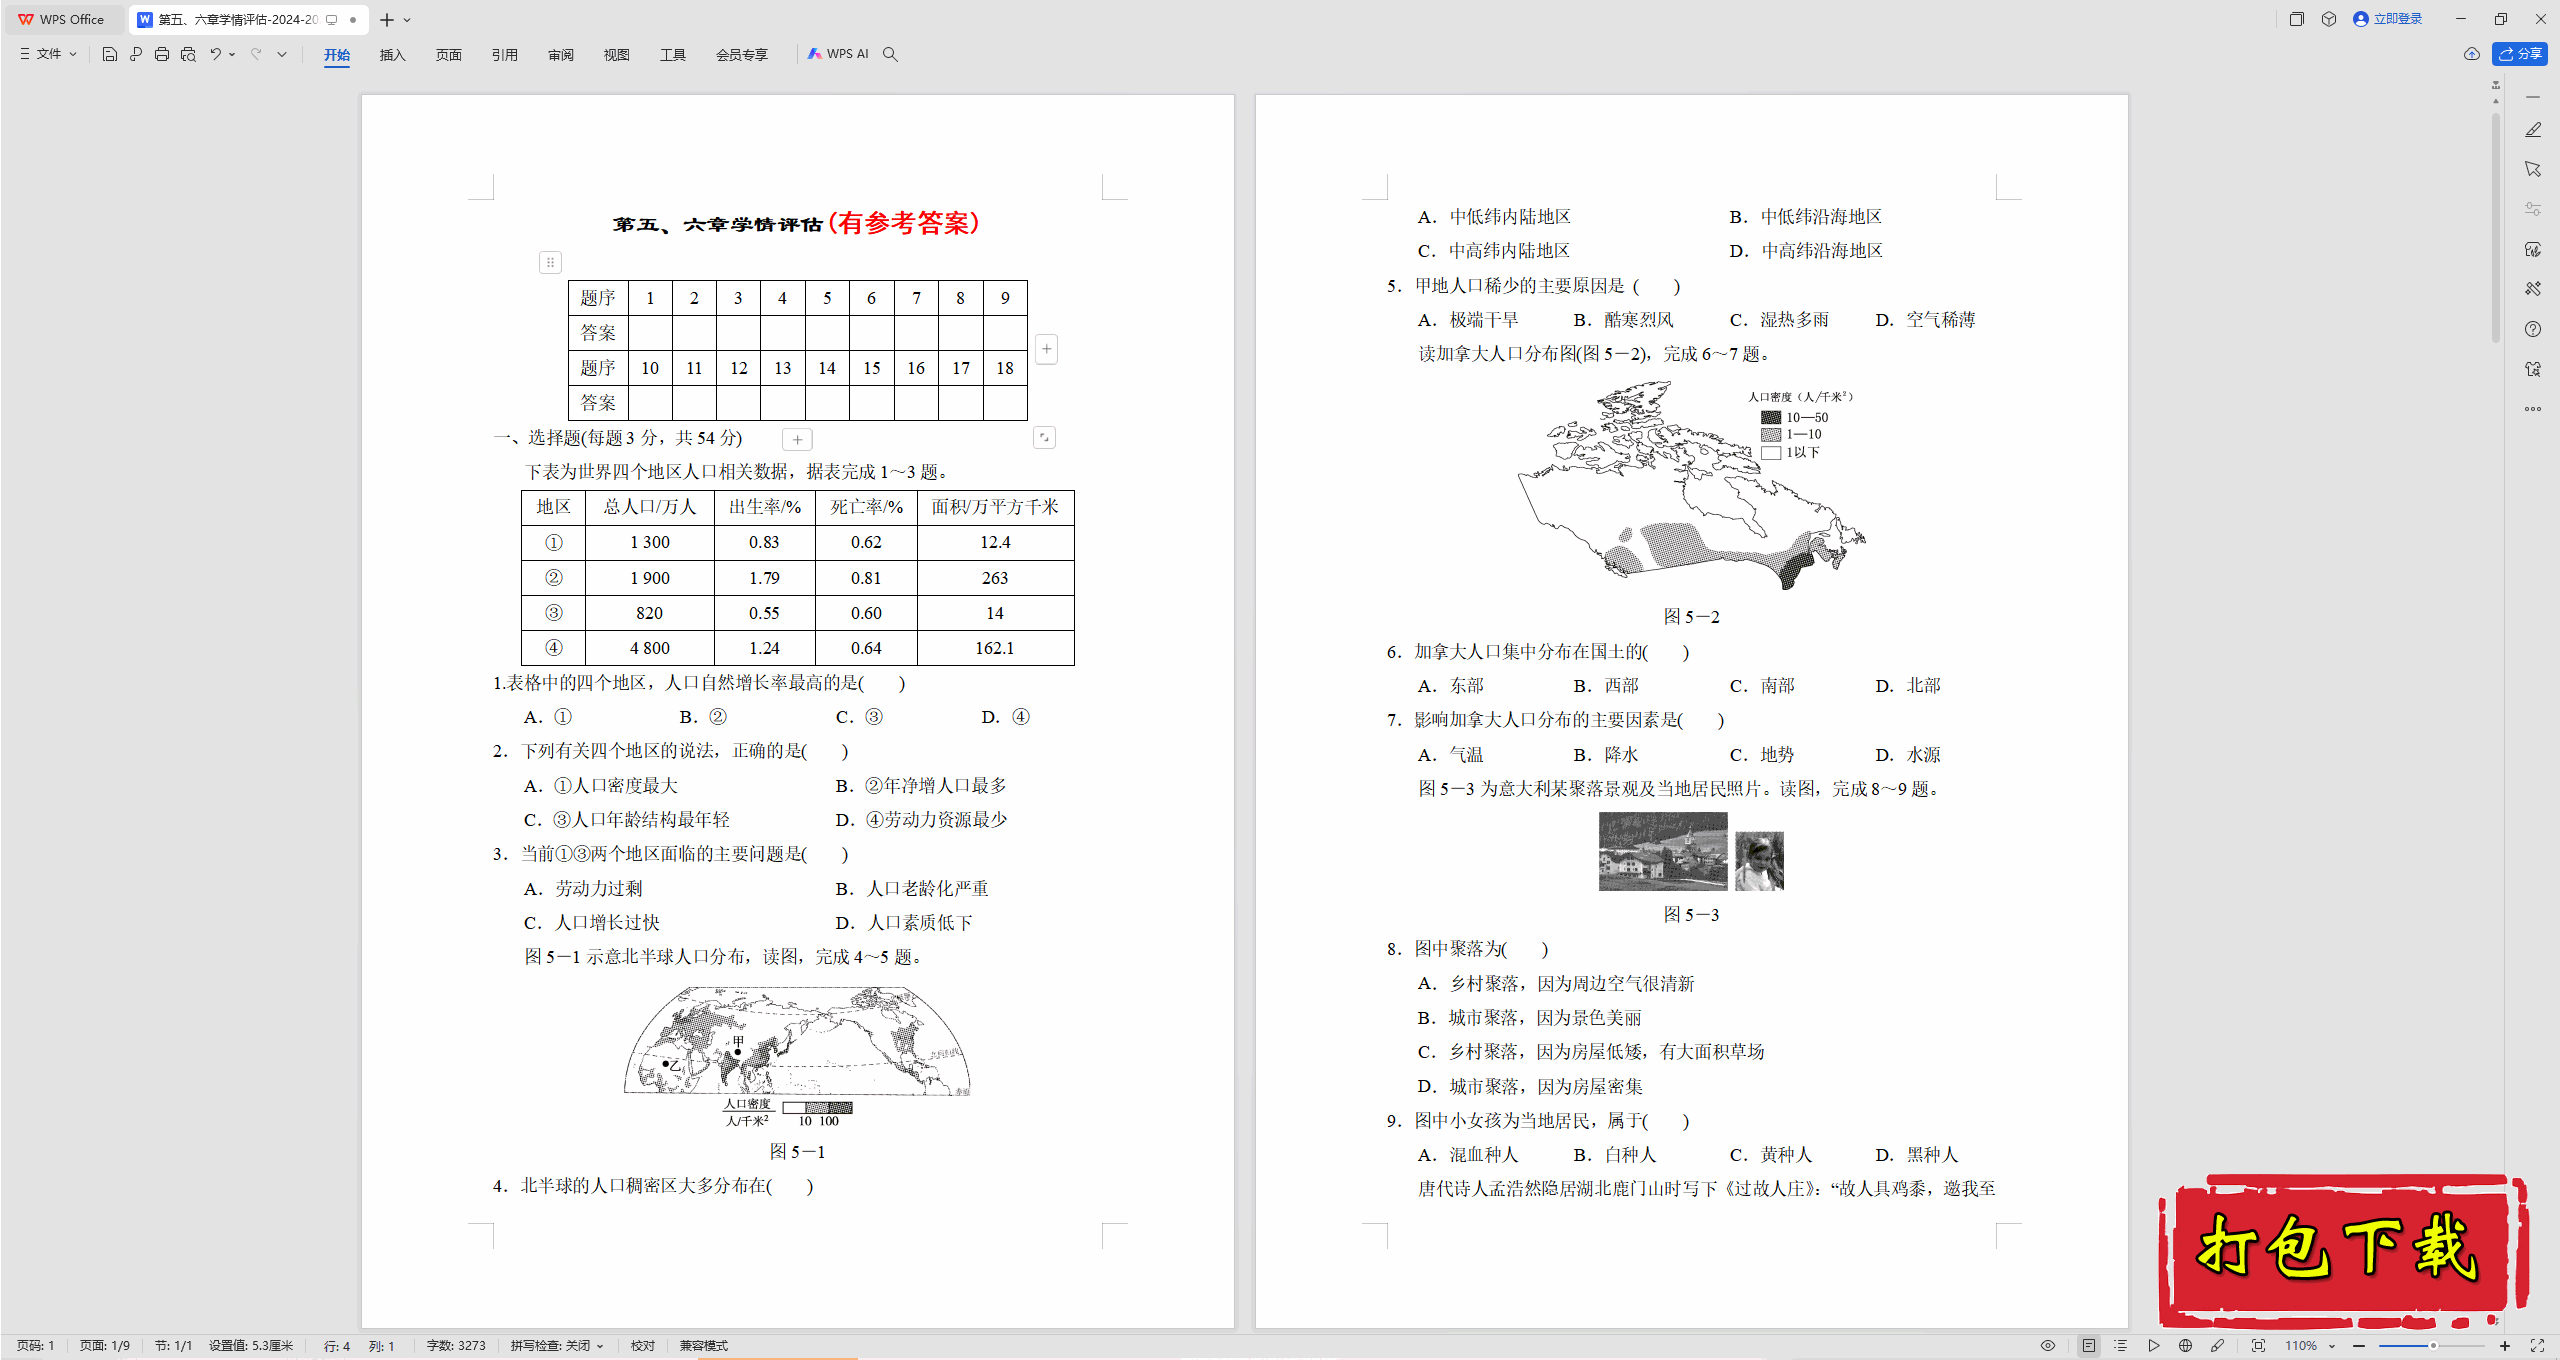This screenshot has height=1360, width=2560.
Task: Click the zoom out minus button
Action: pyautogui.click(x=2359, y=1346)
